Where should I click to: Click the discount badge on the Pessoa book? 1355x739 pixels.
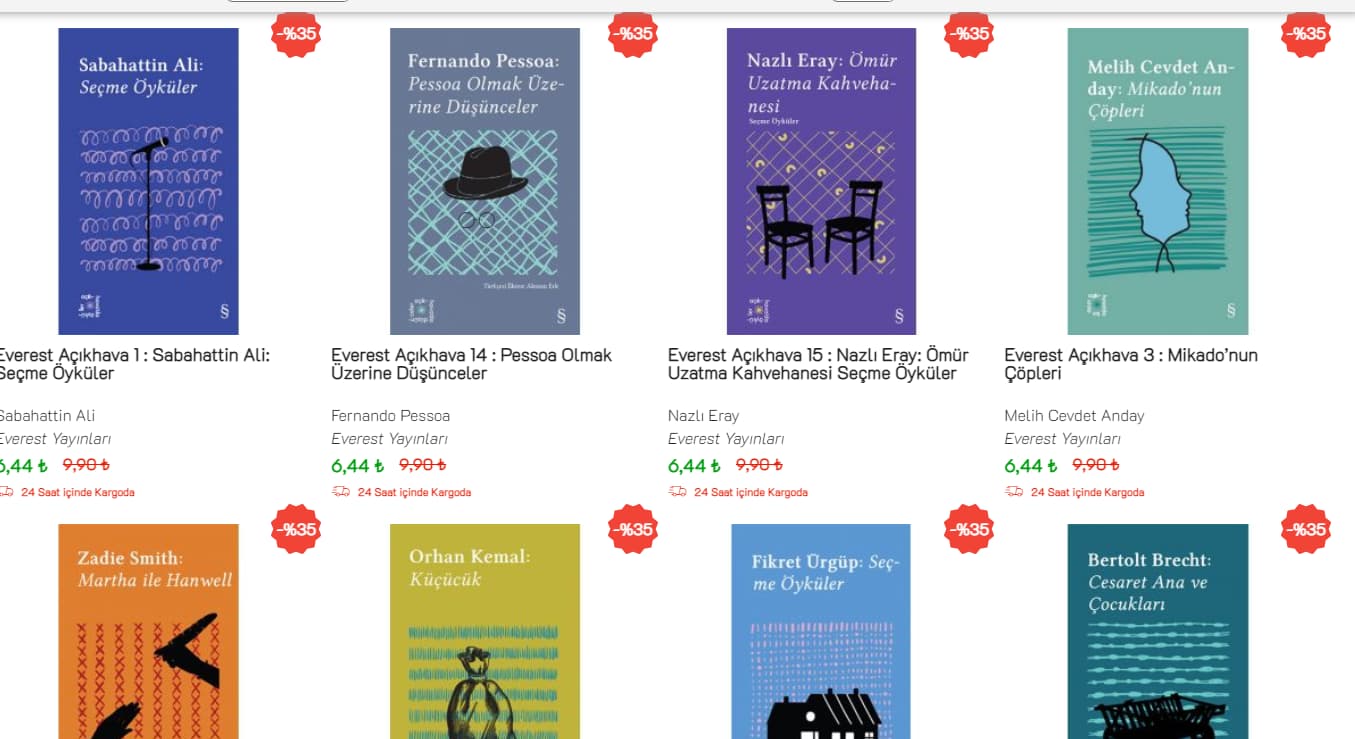[633, 34]
